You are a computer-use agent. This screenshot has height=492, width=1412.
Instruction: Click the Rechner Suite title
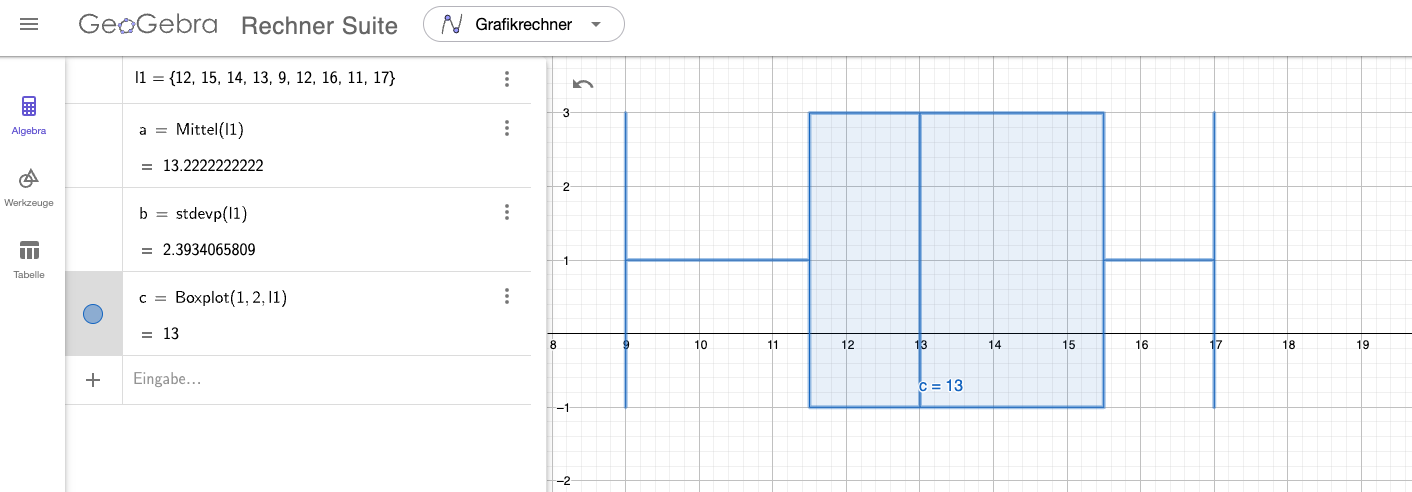[x=320, y=26]
